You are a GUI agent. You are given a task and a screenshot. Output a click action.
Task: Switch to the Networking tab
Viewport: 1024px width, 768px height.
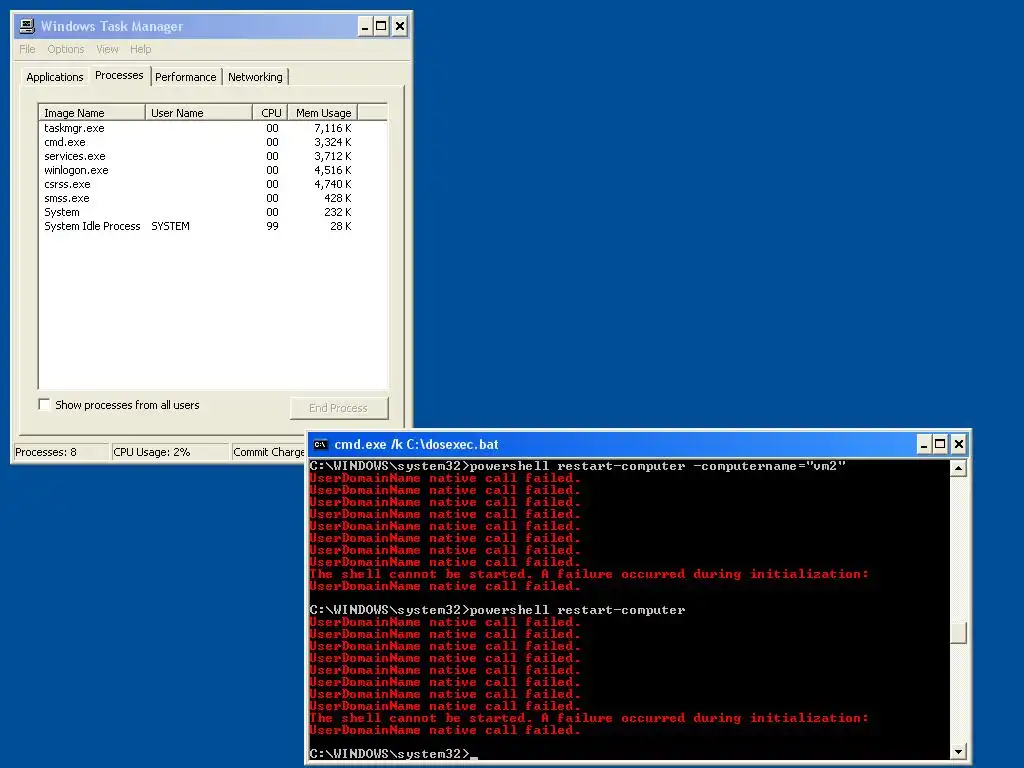(255, 77)
